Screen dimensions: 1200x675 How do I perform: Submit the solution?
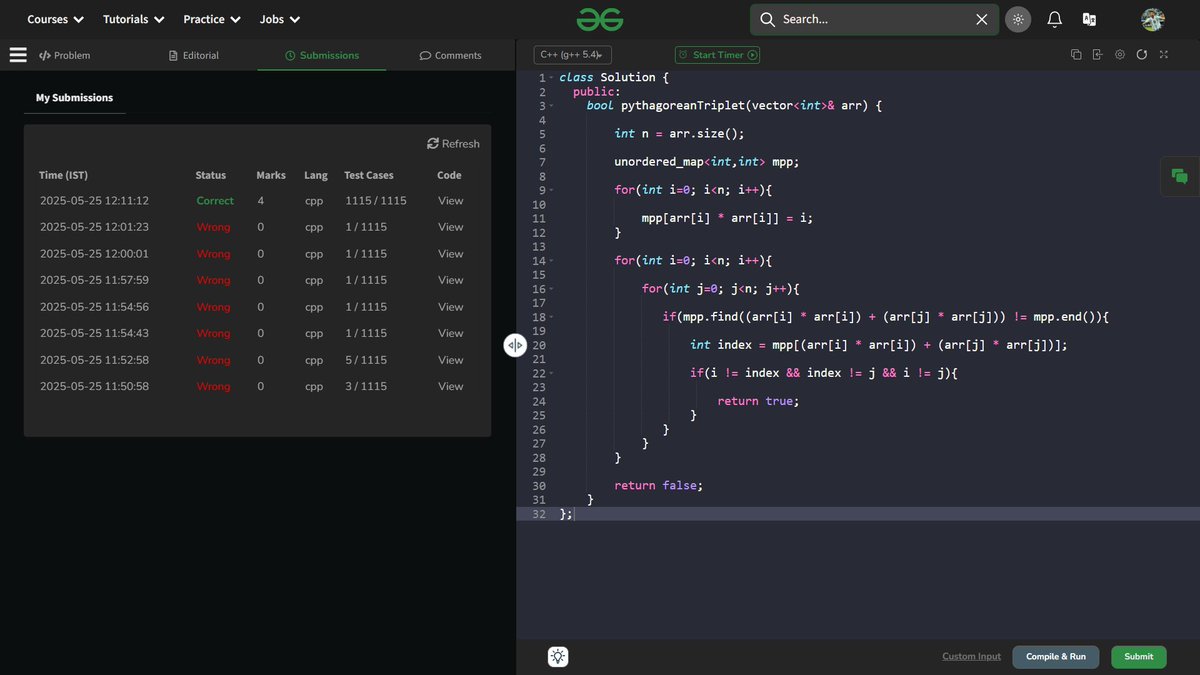[x=1139, y=657]
